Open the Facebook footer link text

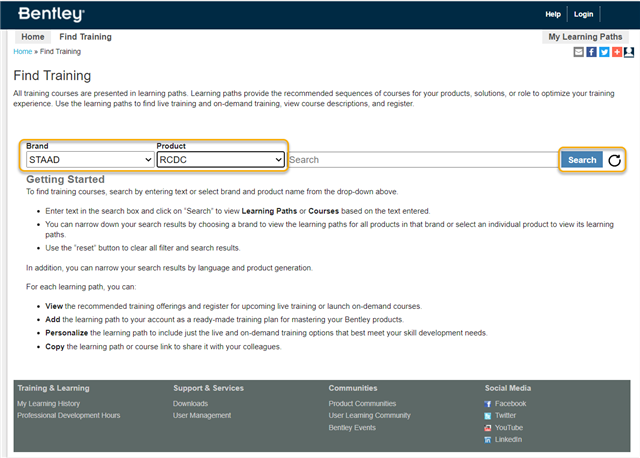[x=510, y=403]
